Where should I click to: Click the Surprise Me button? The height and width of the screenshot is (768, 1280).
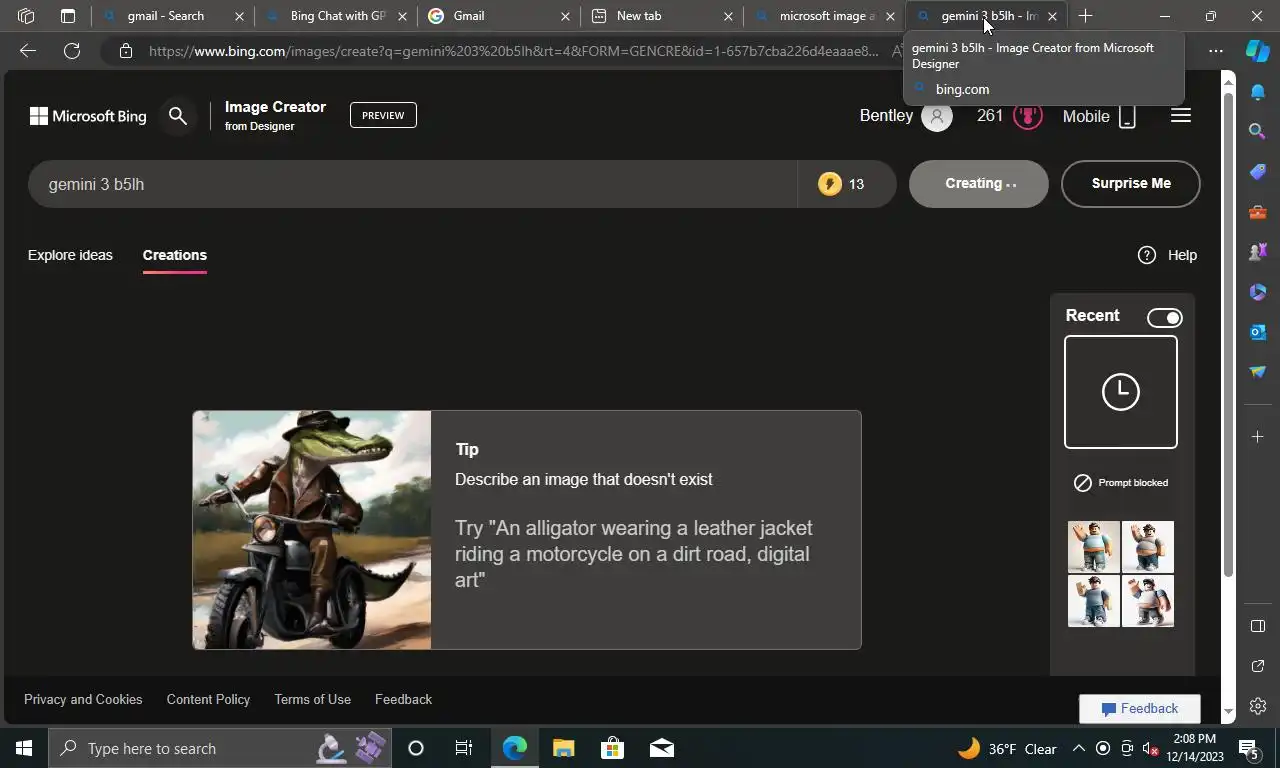click(1131, 184)
